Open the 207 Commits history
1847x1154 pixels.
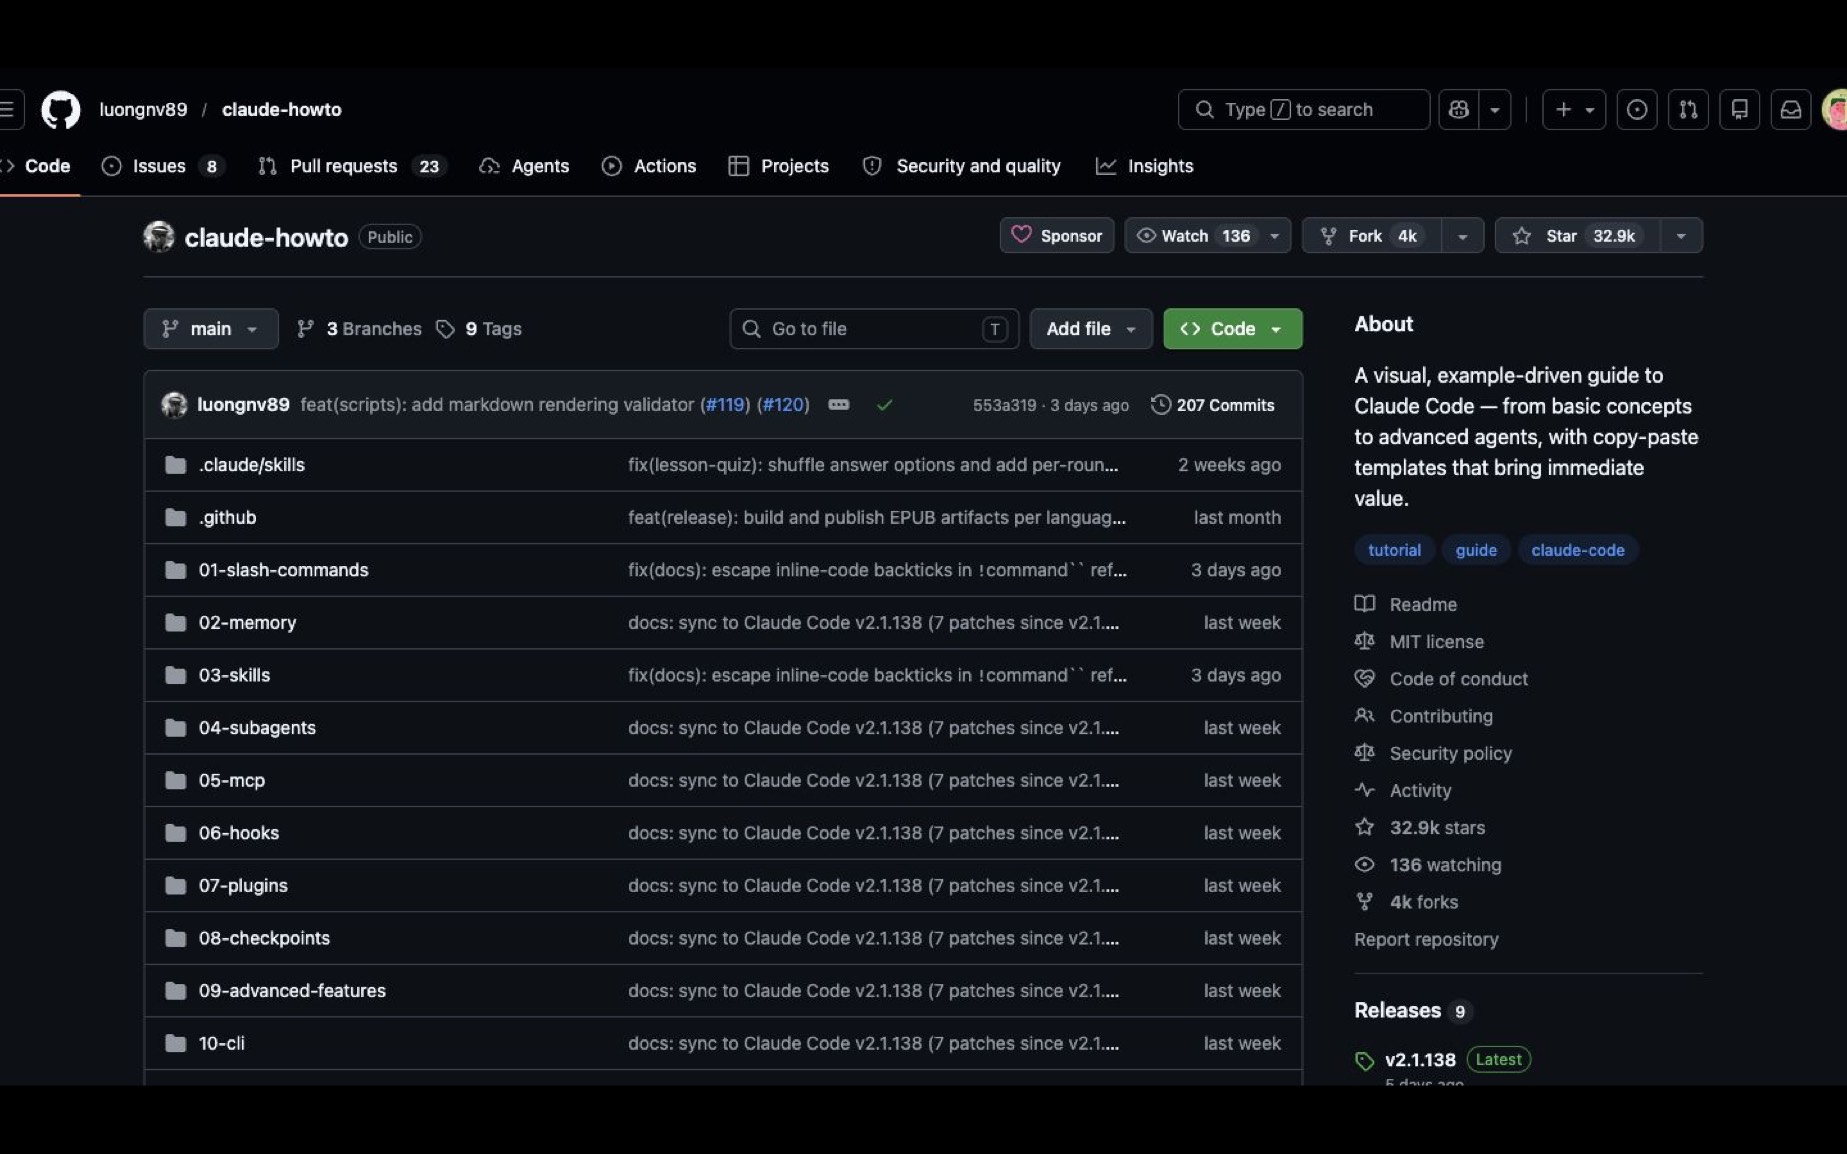pos(1213,405)
